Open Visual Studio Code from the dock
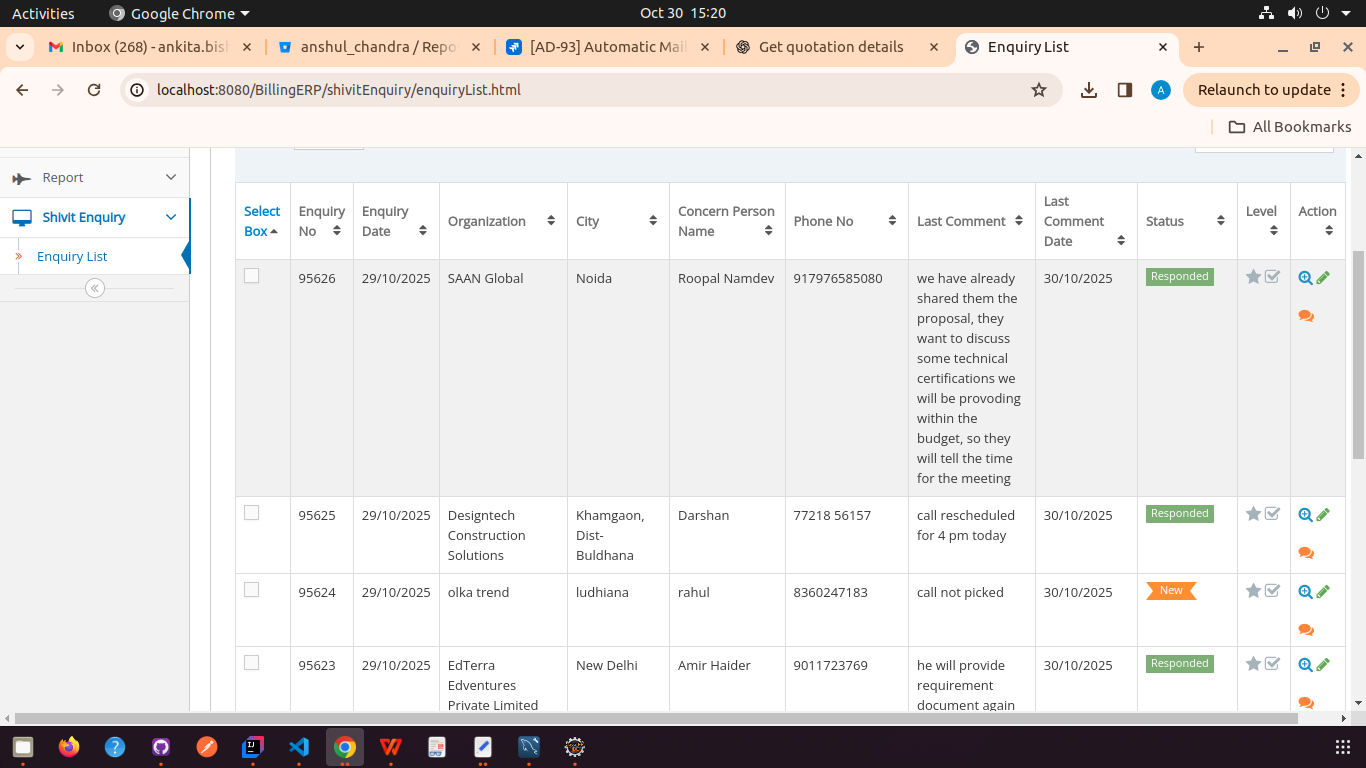The image size is (1366, 768). click(299, 747)
